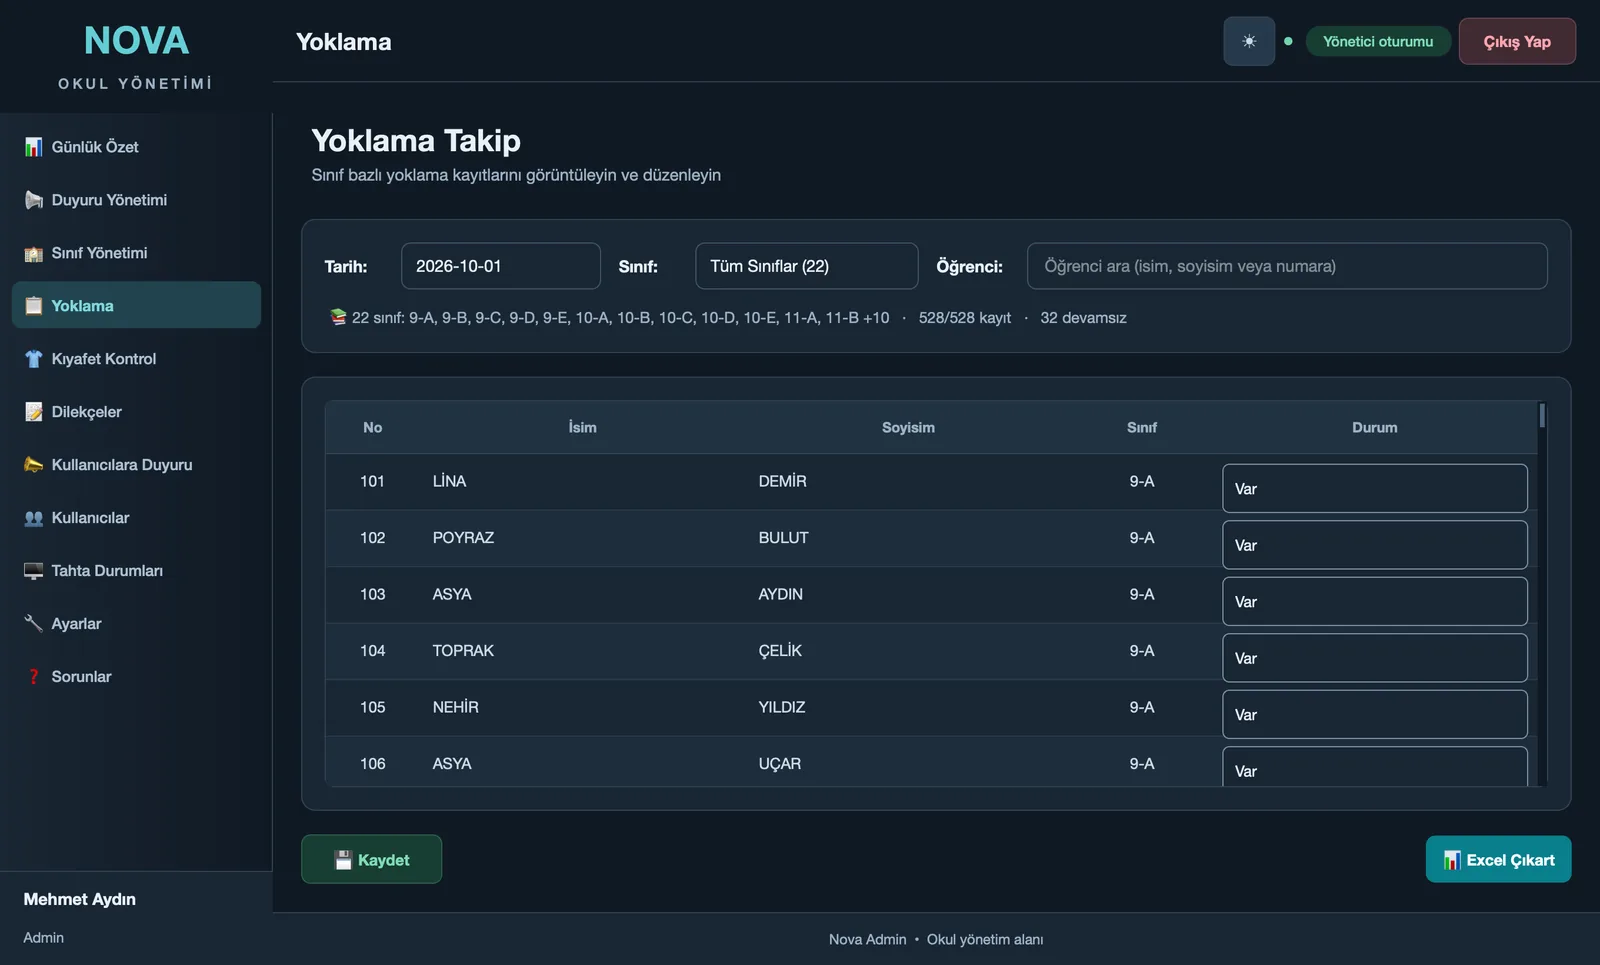This screenshot has height=965, width=1600.
Task: Go to Duyuru Yönetimi page
Action: (x=136, y=200)
